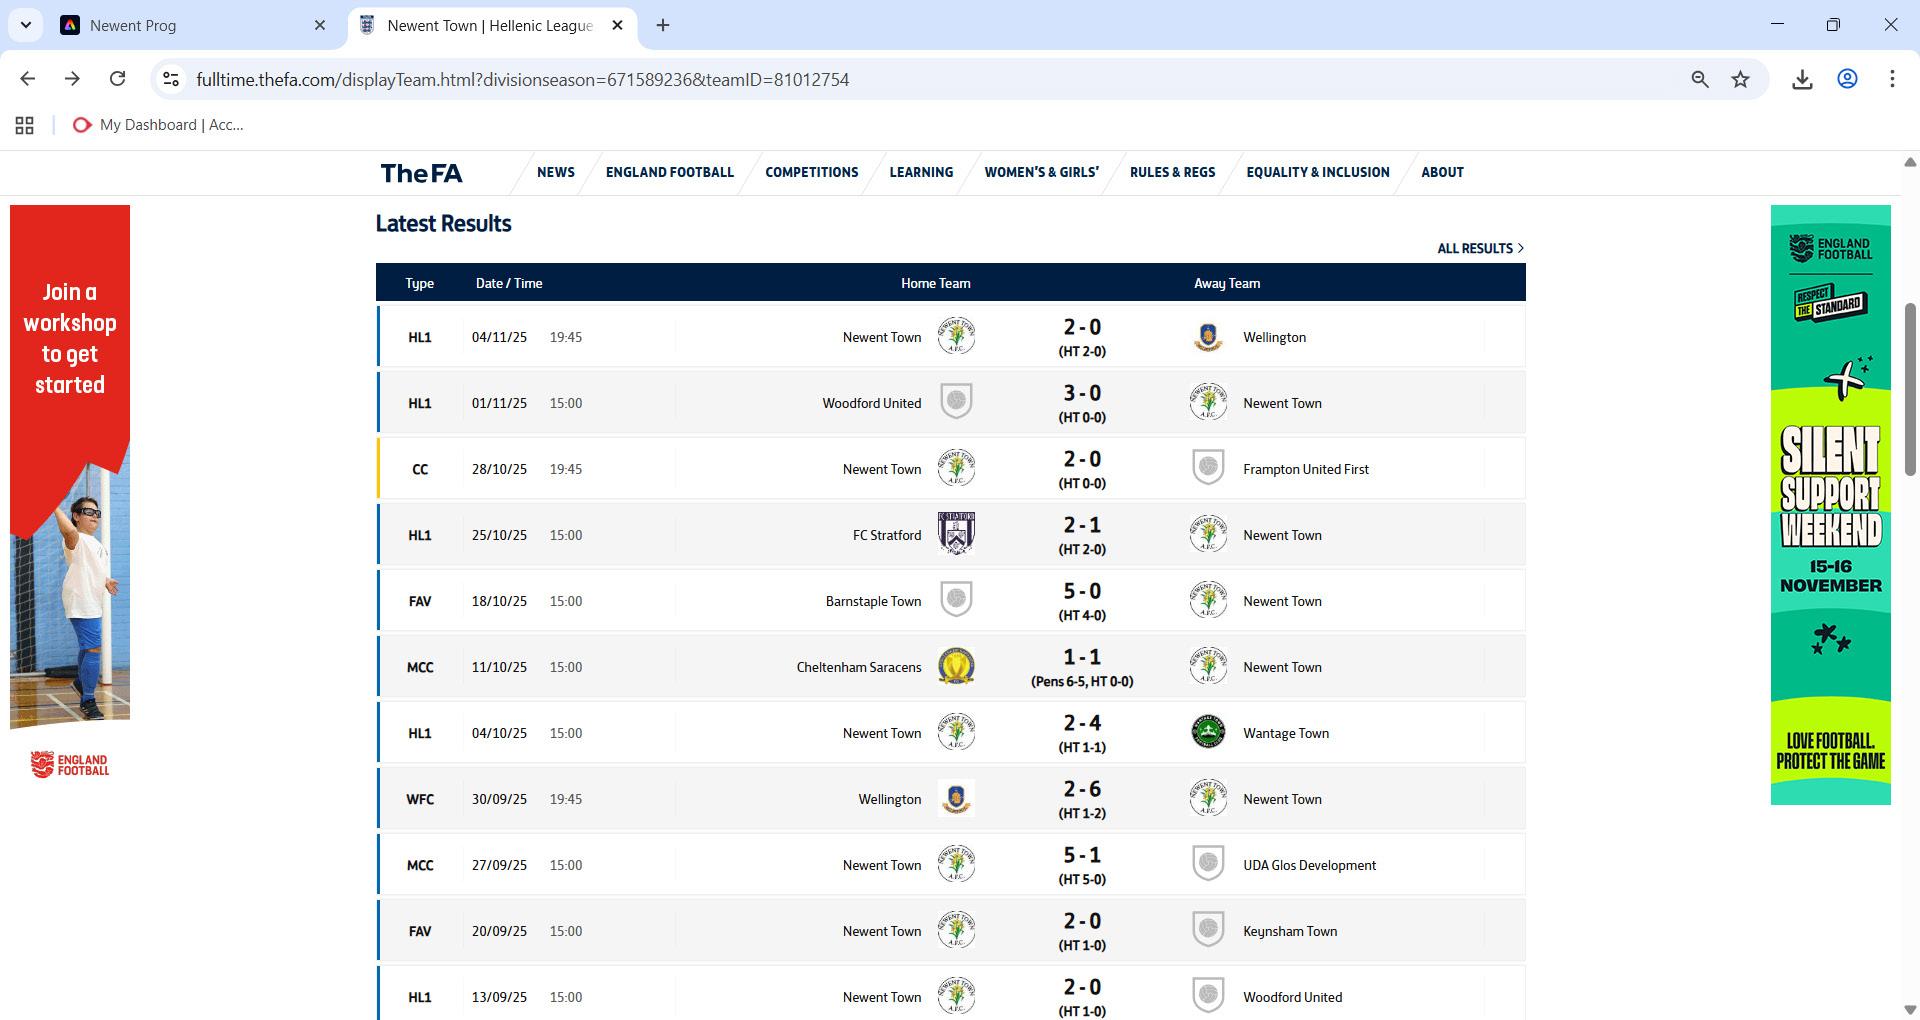Screen dimensions: 1920x1020
Task: Open the apps grid in bookmarks bar
Action: 25,125
